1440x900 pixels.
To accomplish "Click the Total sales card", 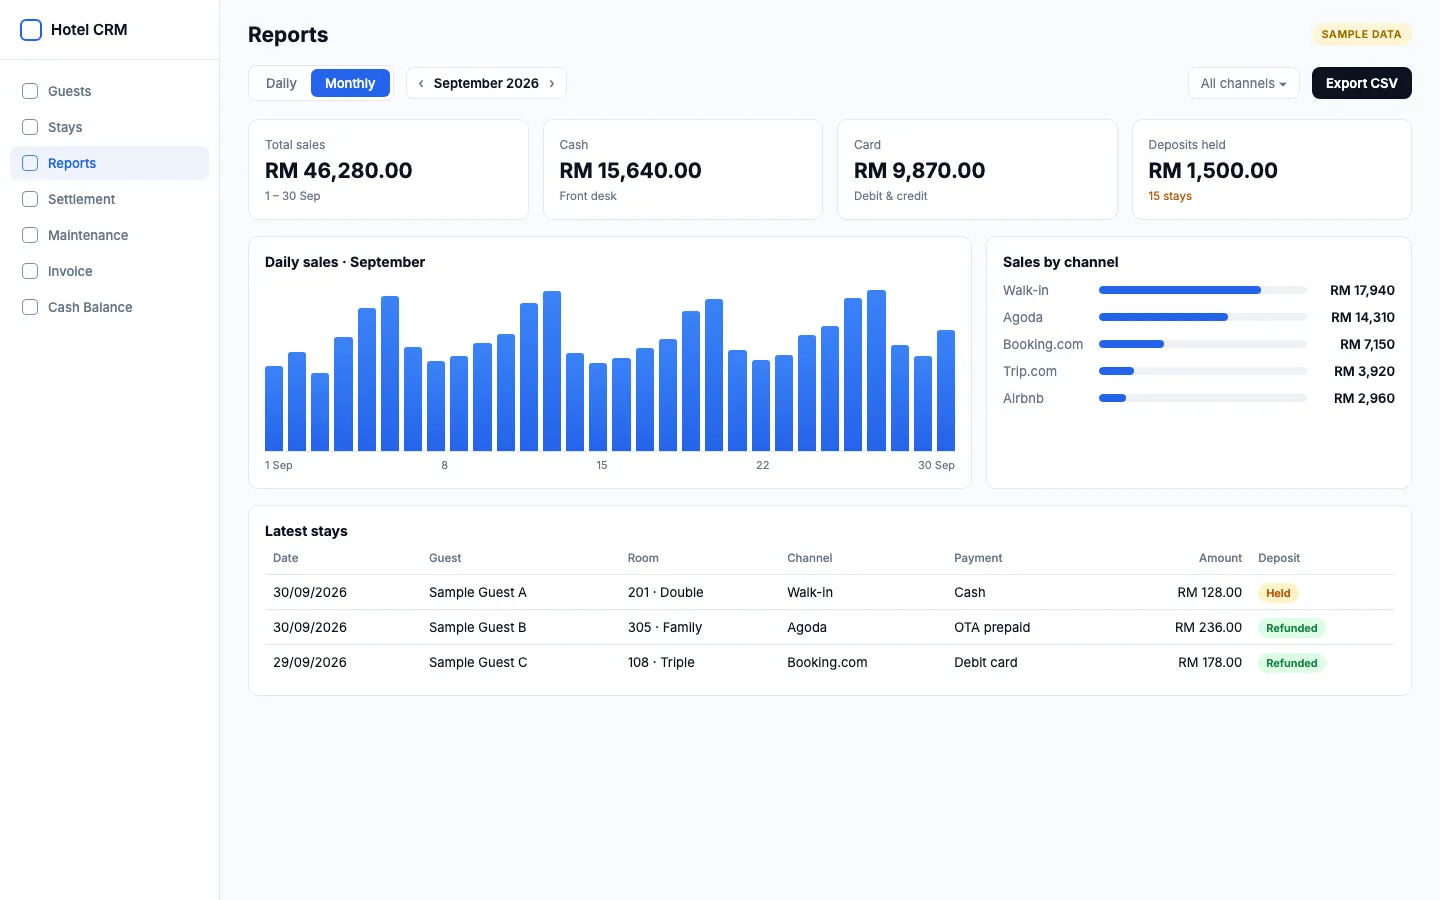I will click(388, 170).
